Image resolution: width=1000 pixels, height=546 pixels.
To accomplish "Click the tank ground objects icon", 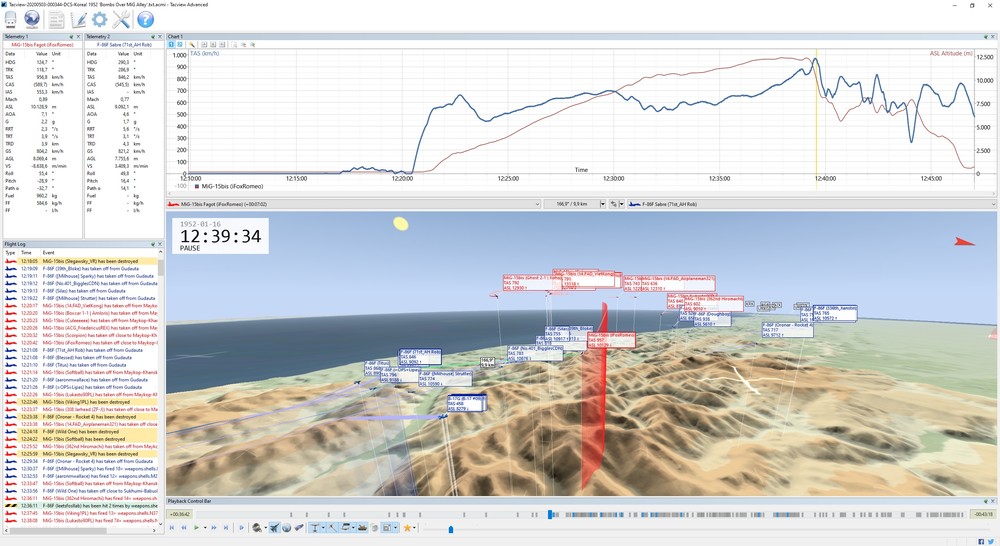I will click(362, 528).
